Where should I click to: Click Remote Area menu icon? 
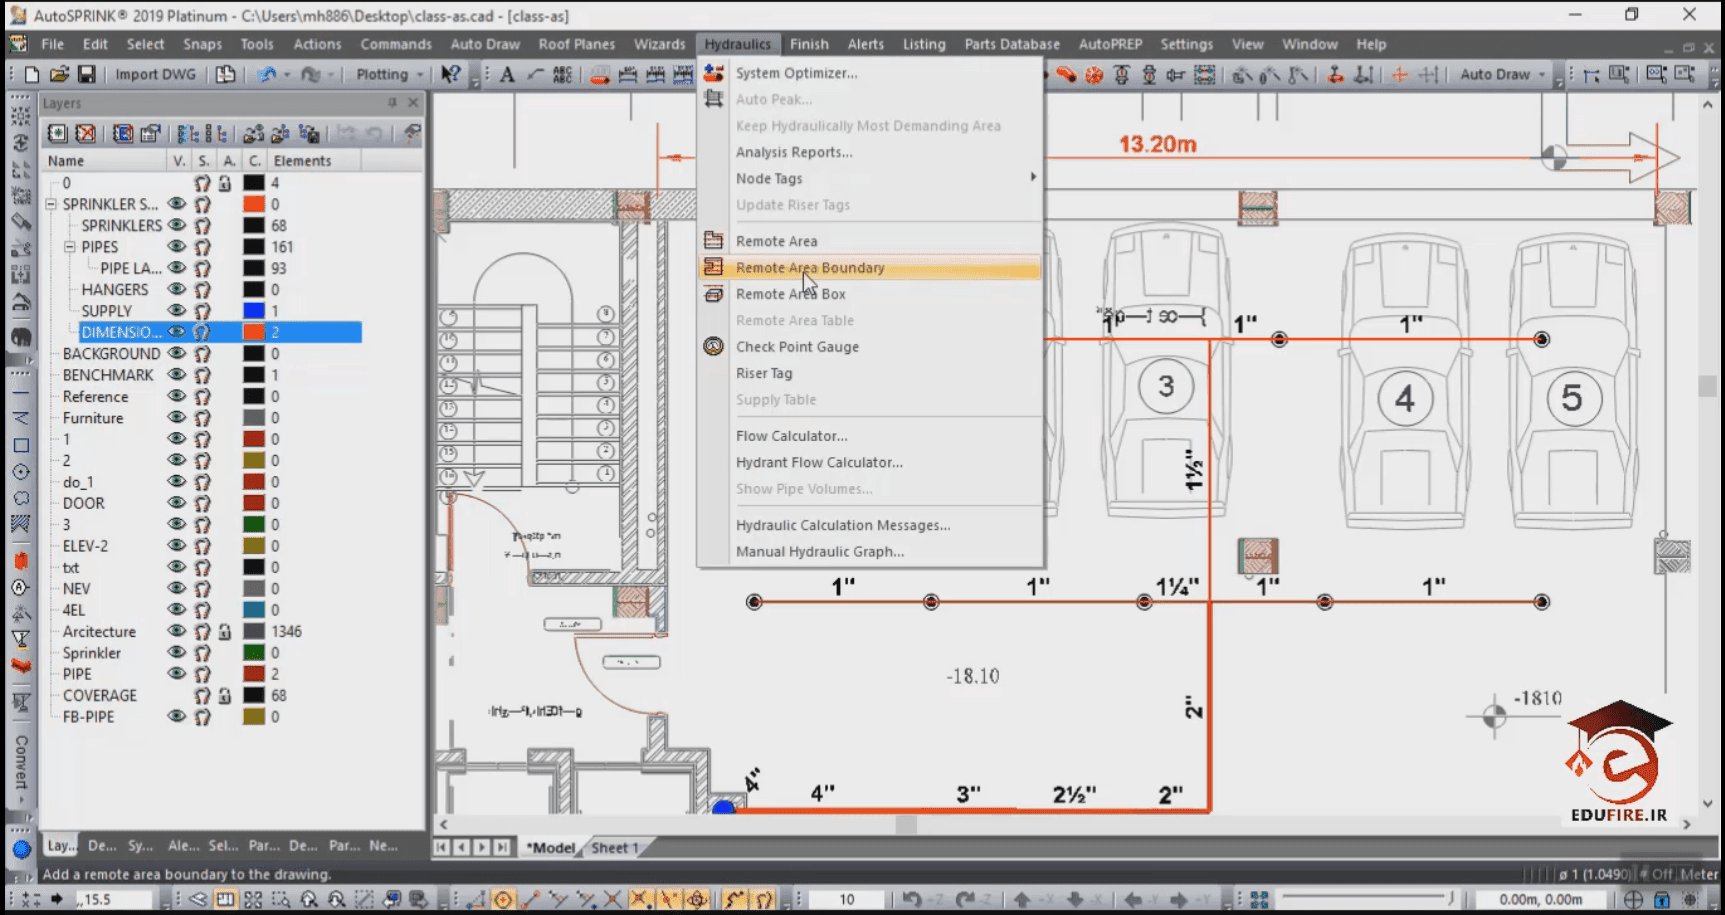[713, 240]
